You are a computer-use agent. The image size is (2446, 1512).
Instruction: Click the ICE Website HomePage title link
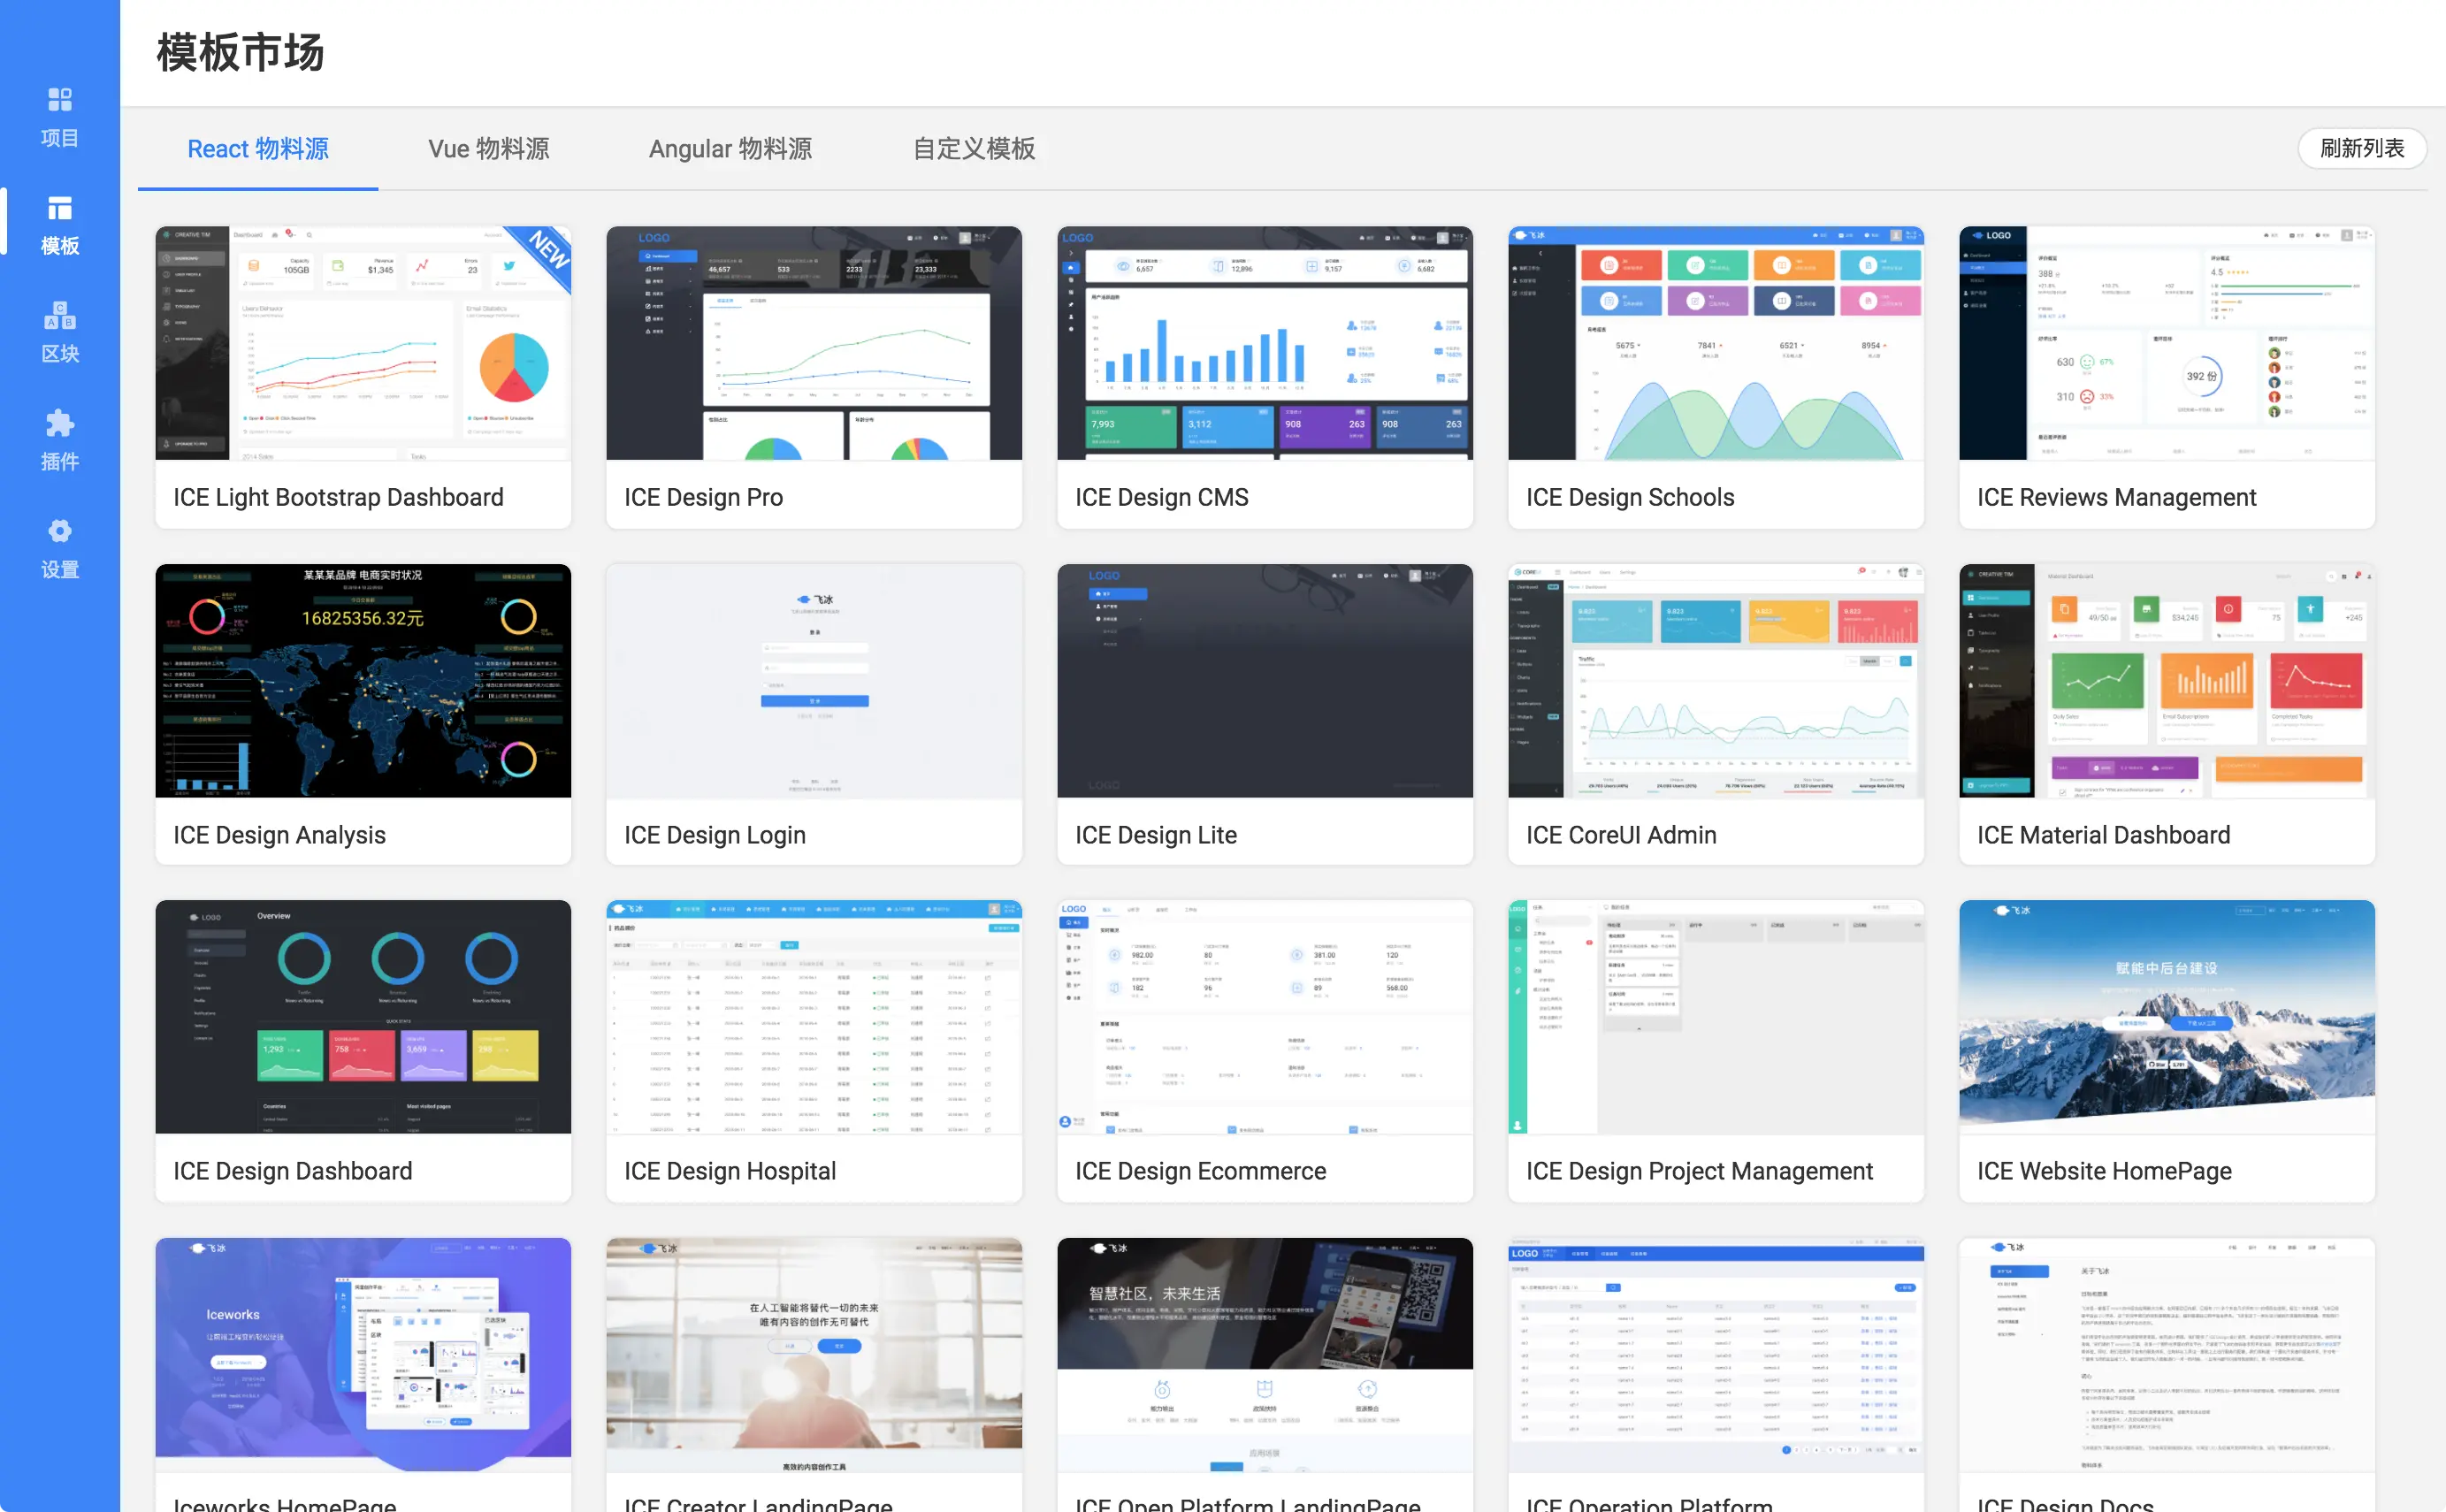tap(2104, 1171)
